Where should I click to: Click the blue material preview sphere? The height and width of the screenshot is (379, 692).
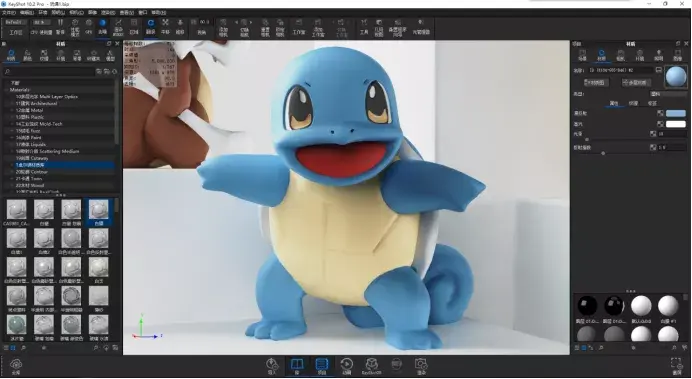pyautogui.click(x=676, y=77)
